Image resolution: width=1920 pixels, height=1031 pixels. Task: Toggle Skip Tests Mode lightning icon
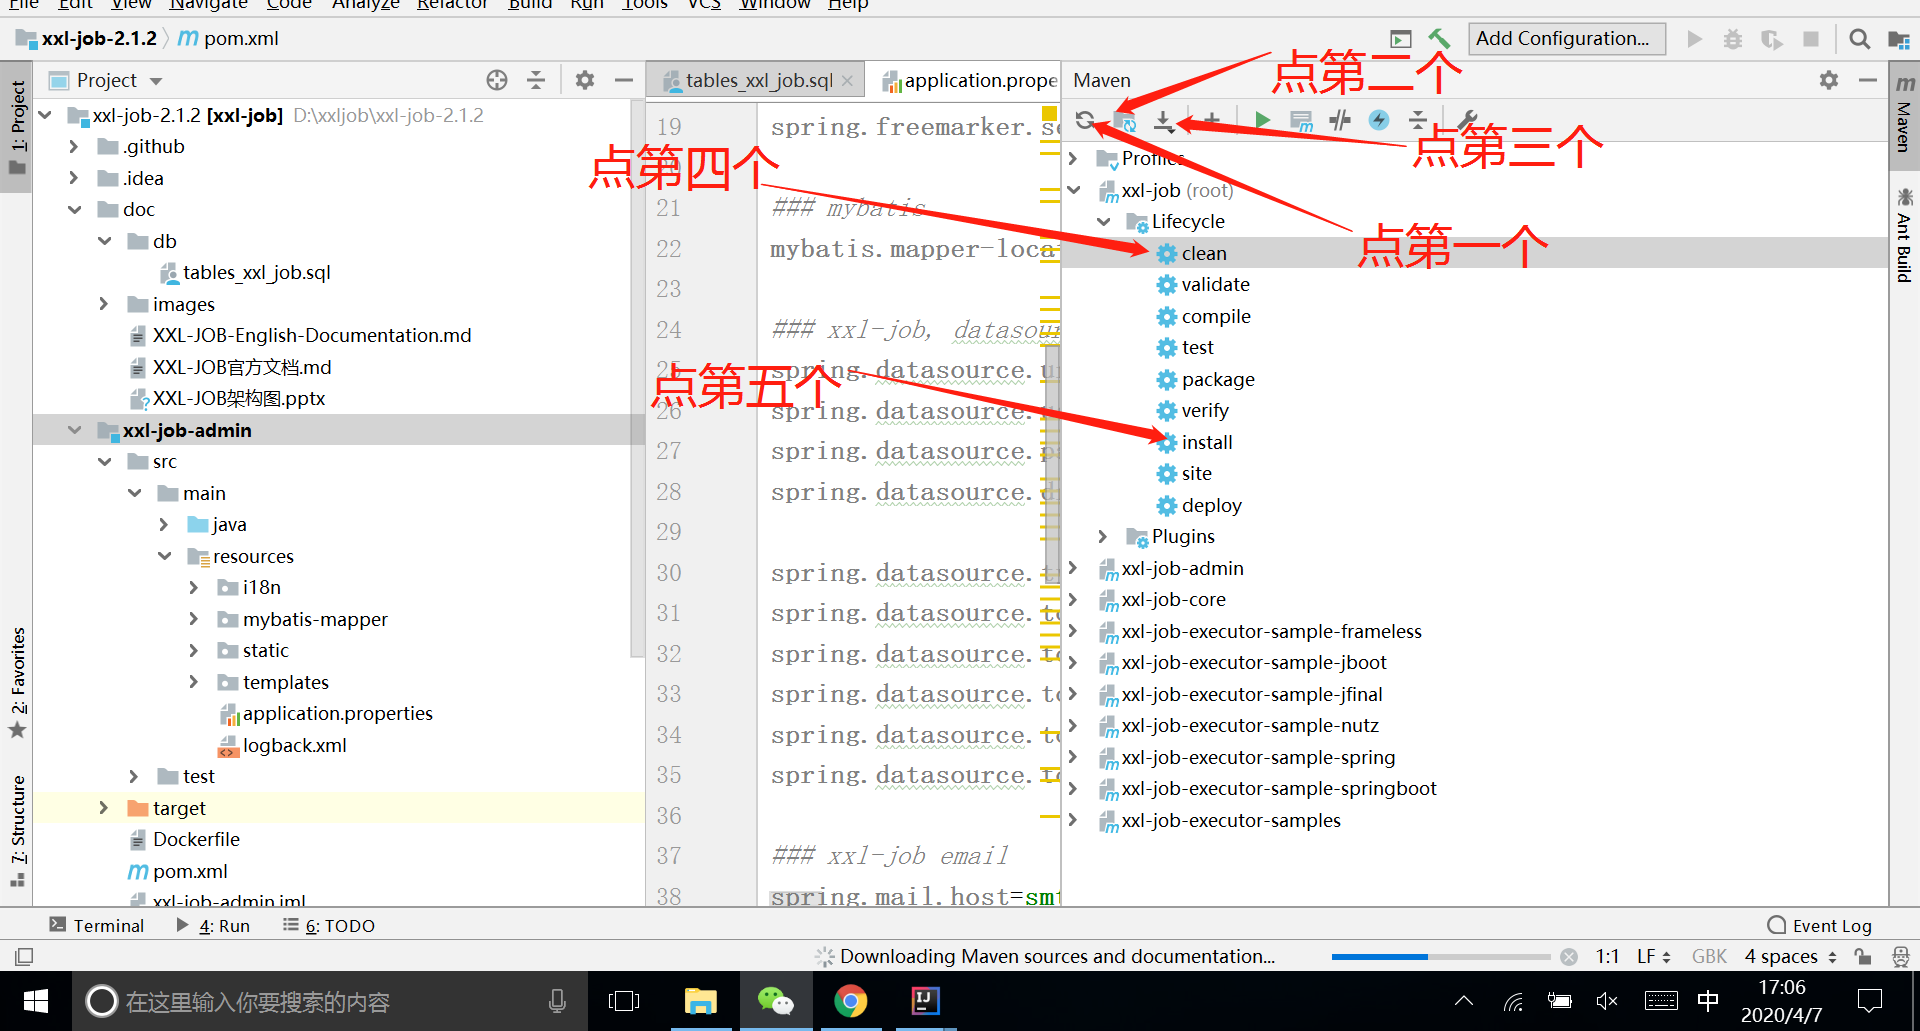(x=1379, y=121)
